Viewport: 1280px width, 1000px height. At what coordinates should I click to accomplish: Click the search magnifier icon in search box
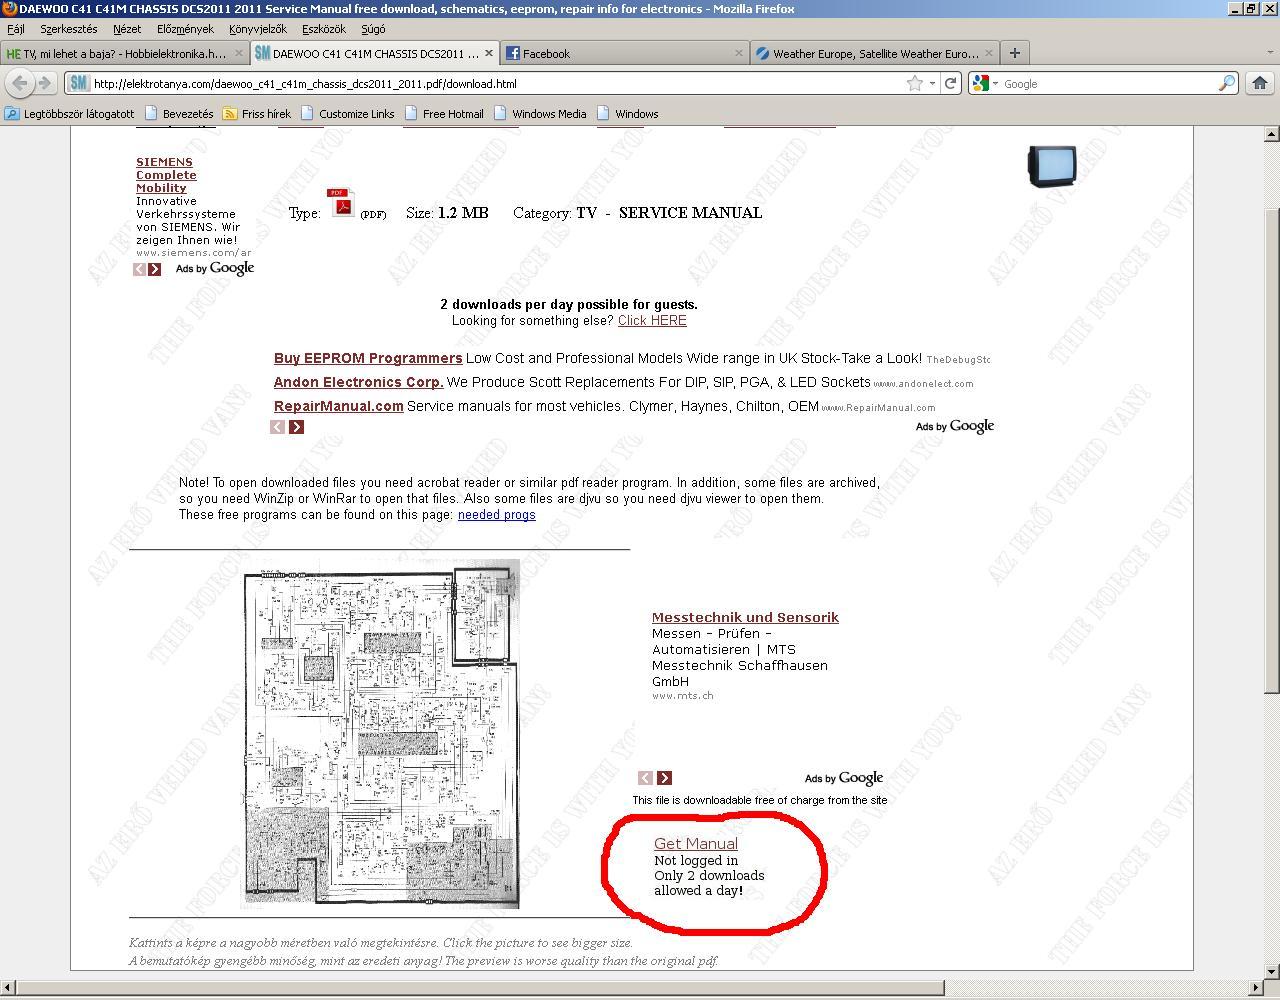pos(1226,84)
